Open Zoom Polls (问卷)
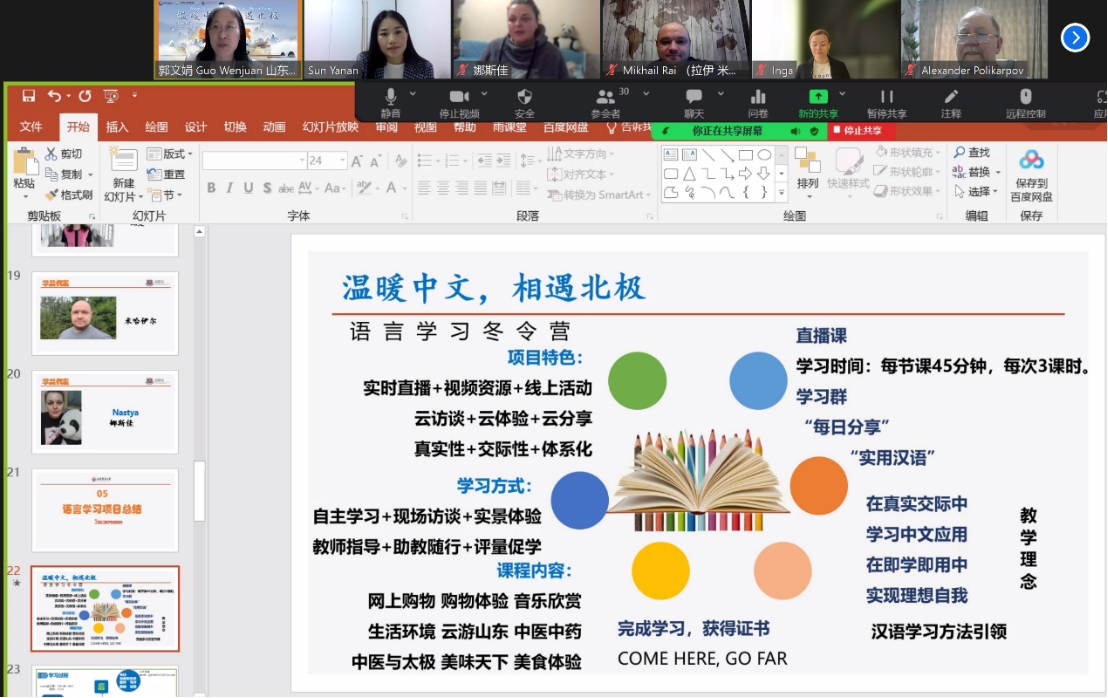The image size is (1108, 698). point(758,102)
